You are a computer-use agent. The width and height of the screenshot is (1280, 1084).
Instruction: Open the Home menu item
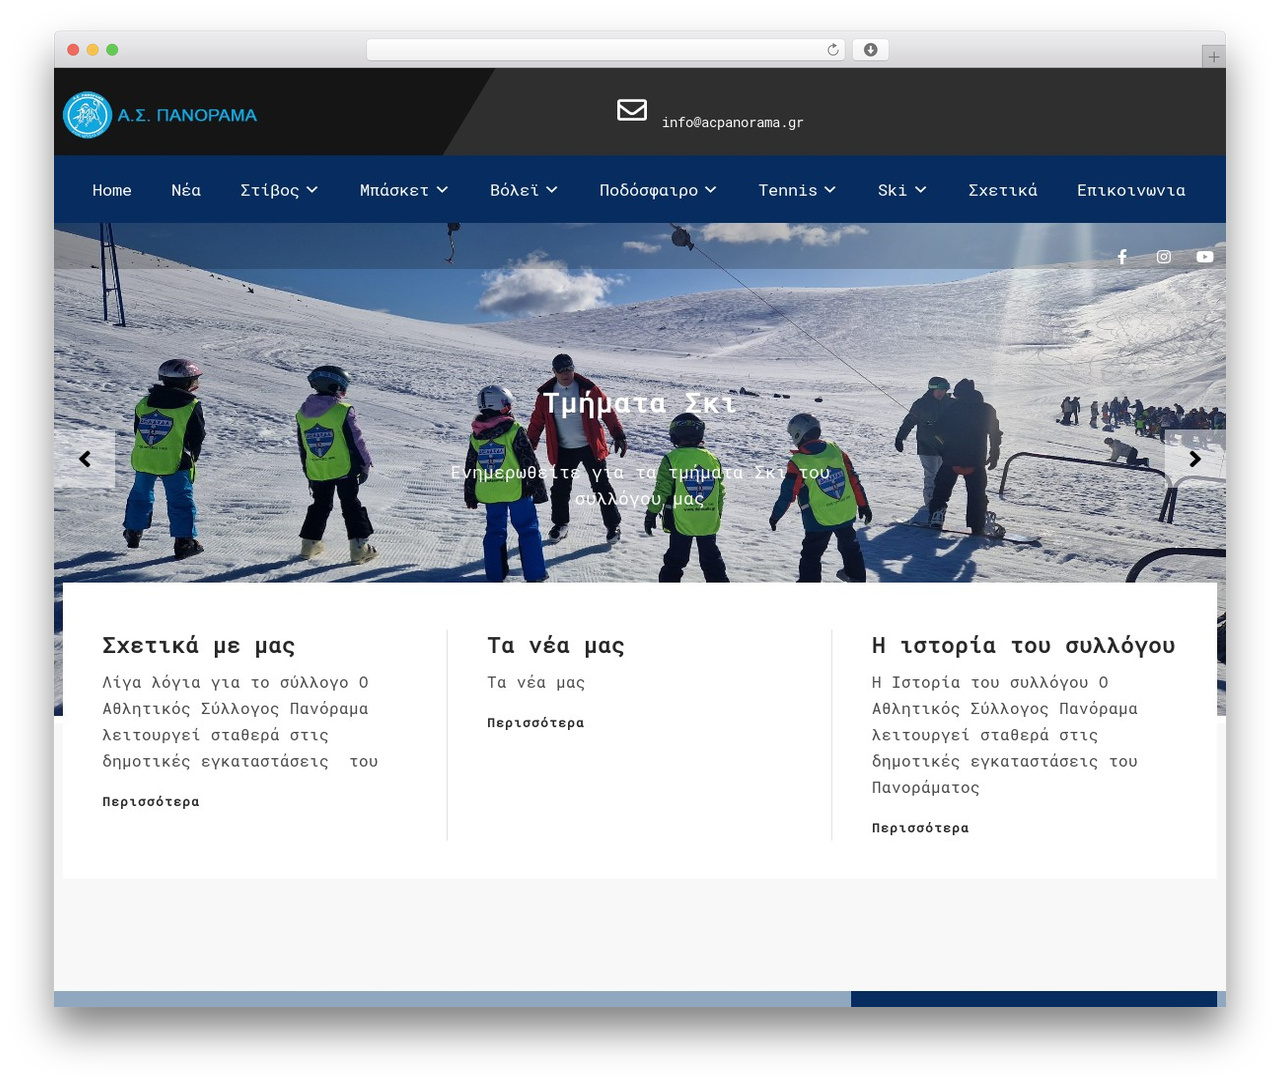112,190
